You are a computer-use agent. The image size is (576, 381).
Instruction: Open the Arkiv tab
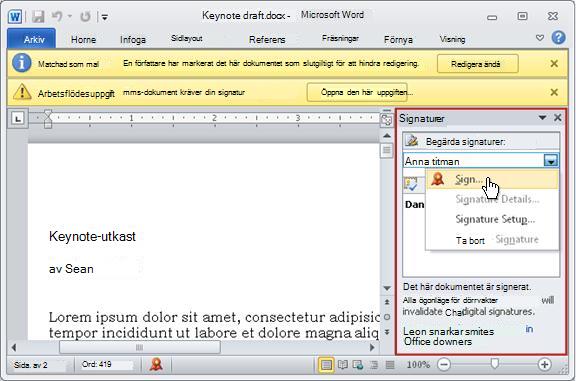[x=32, y=39]
